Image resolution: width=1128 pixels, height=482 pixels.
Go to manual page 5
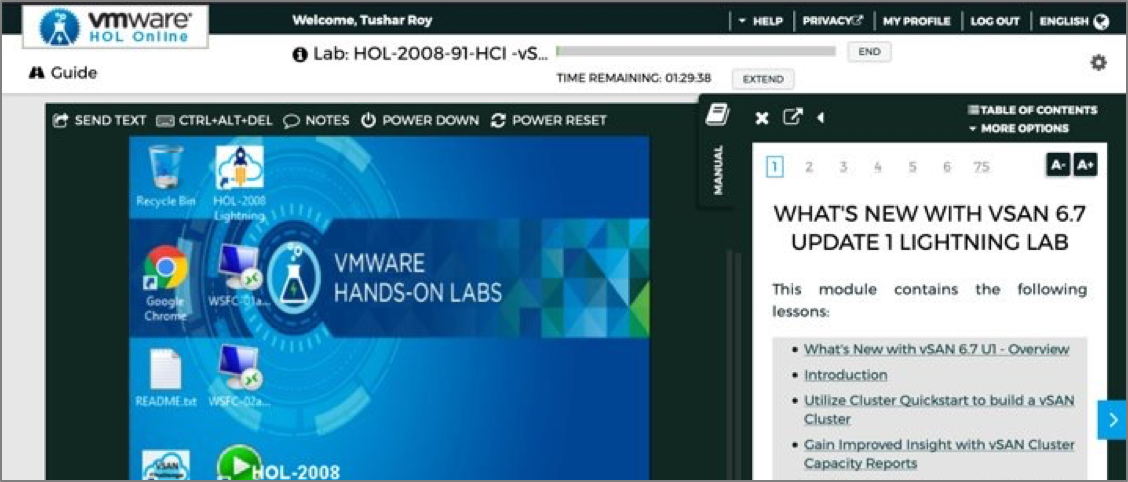[x=912, y=167]
